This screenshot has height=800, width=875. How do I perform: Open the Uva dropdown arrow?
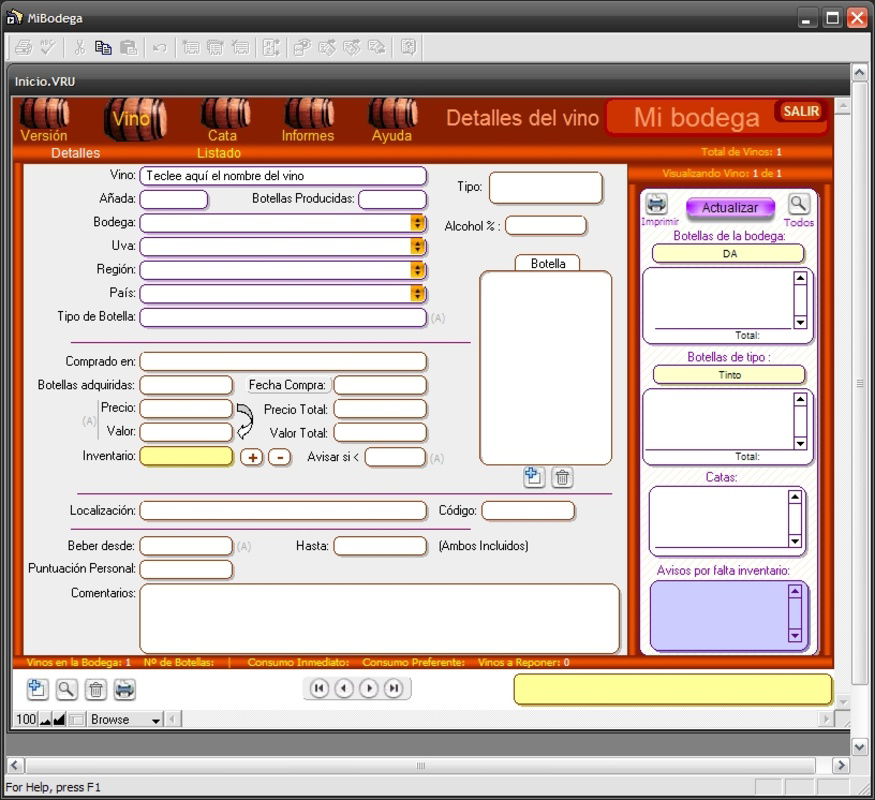click(x=417, y=247)
